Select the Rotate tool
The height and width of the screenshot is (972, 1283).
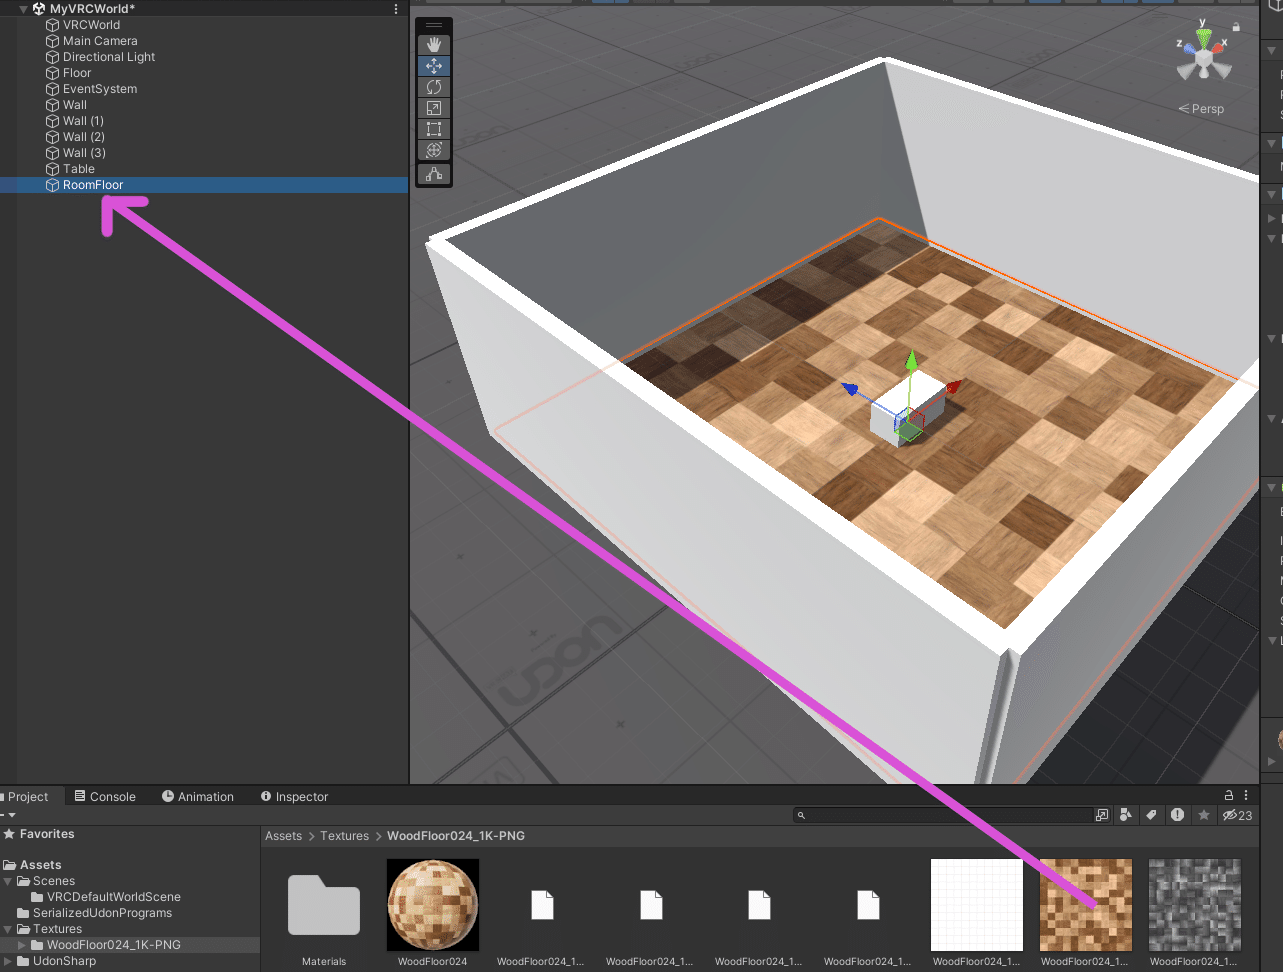(x=433, y=87)
